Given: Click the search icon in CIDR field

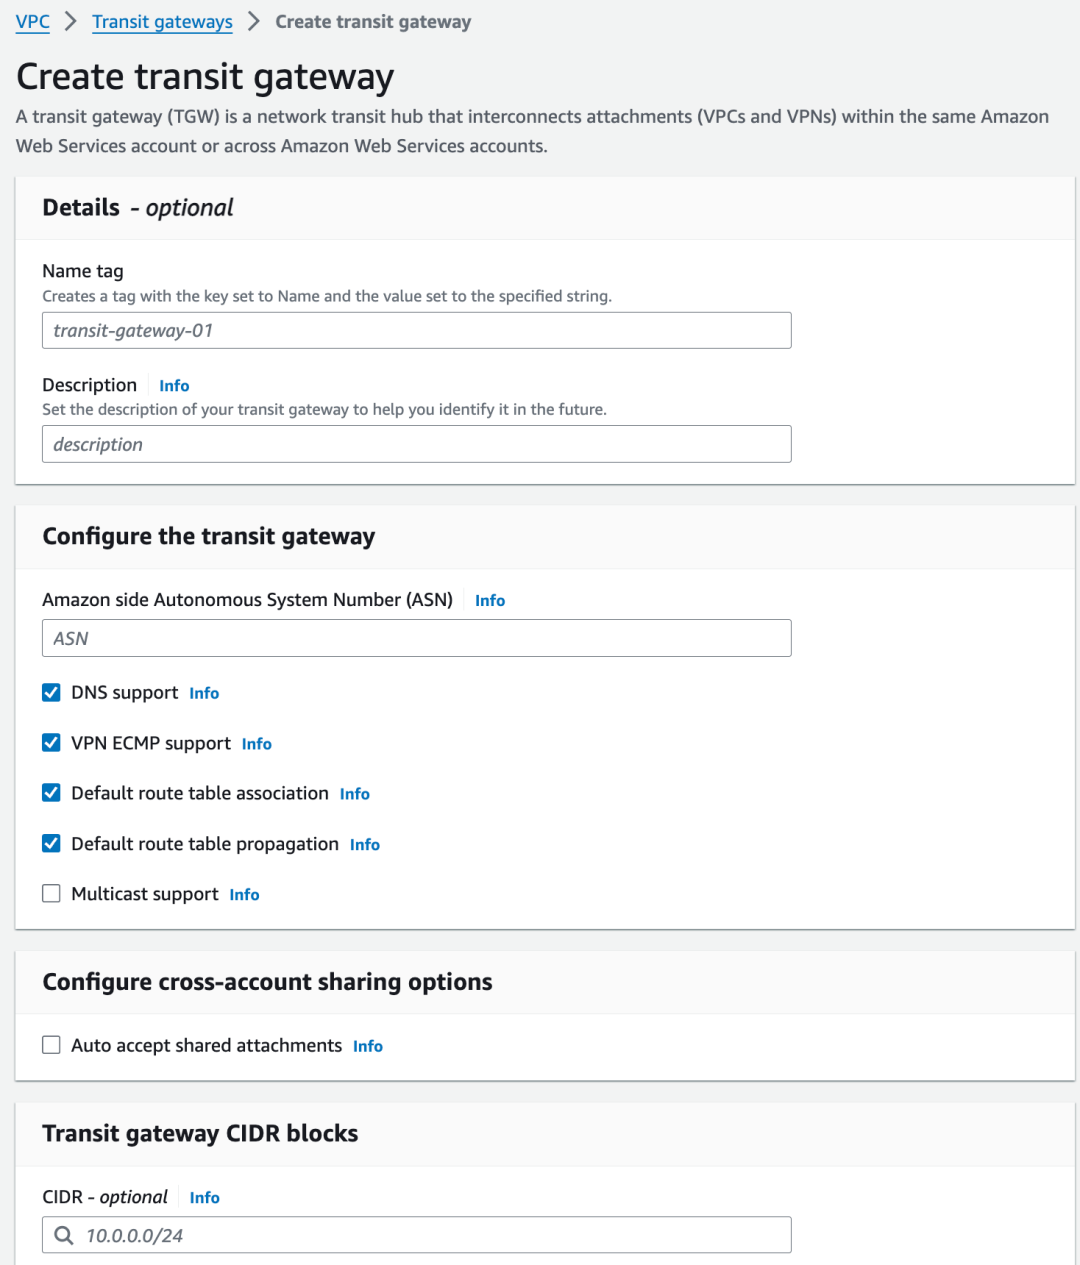Looking at the screenshot, I should point(64,1235).
